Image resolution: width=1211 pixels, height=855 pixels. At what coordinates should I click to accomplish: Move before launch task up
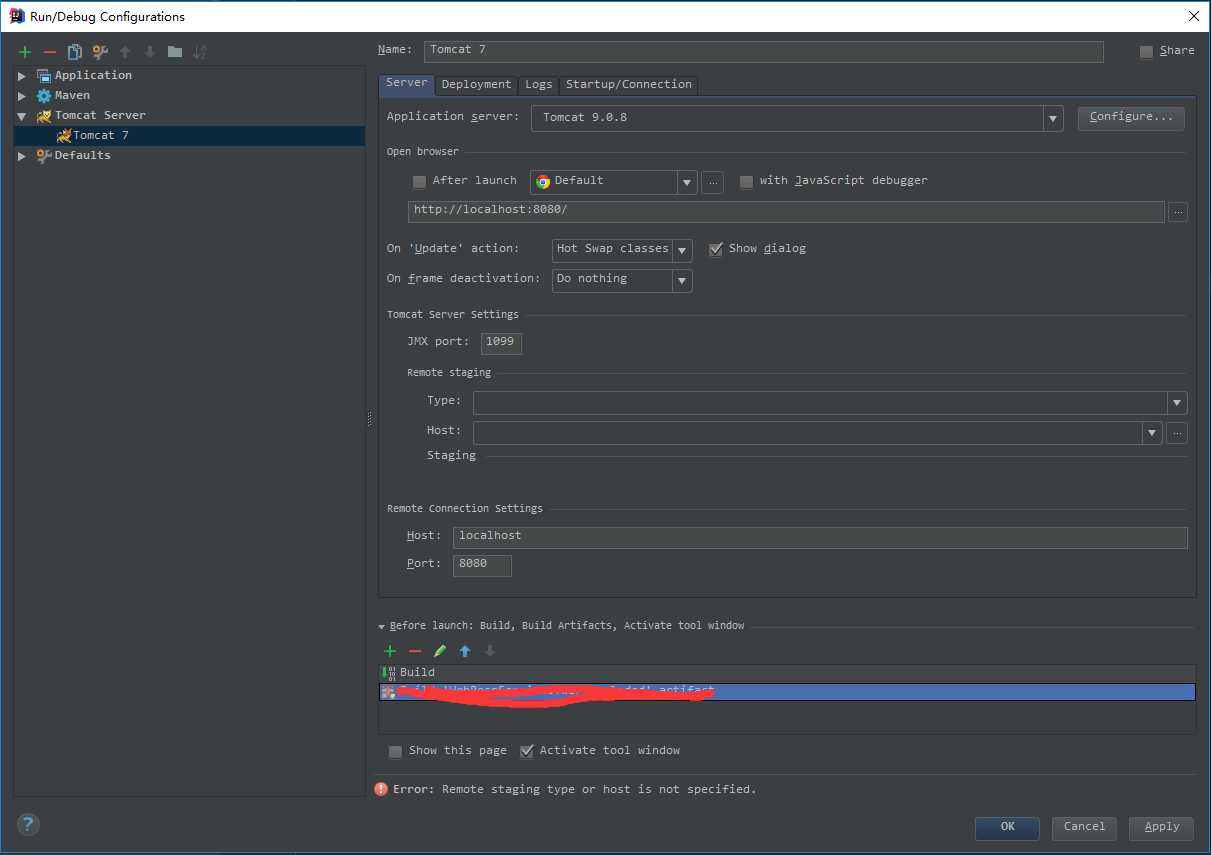465,651
